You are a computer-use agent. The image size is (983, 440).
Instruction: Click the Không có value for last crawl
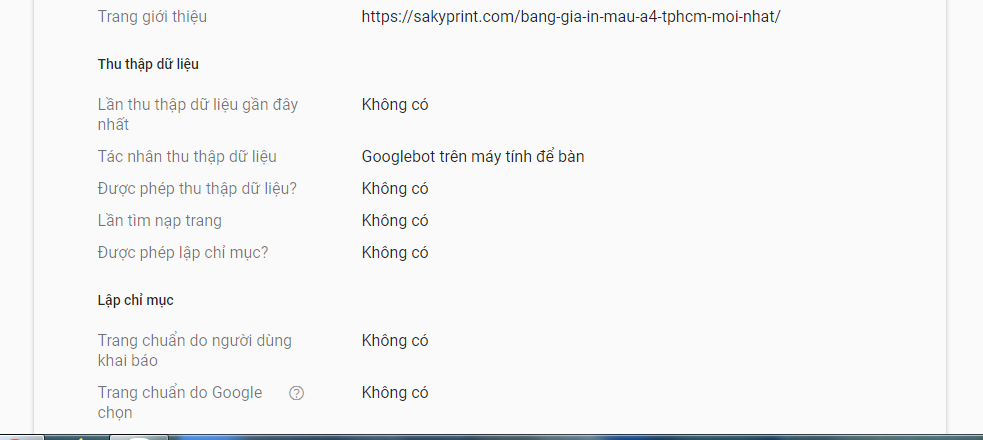[395, 105]
